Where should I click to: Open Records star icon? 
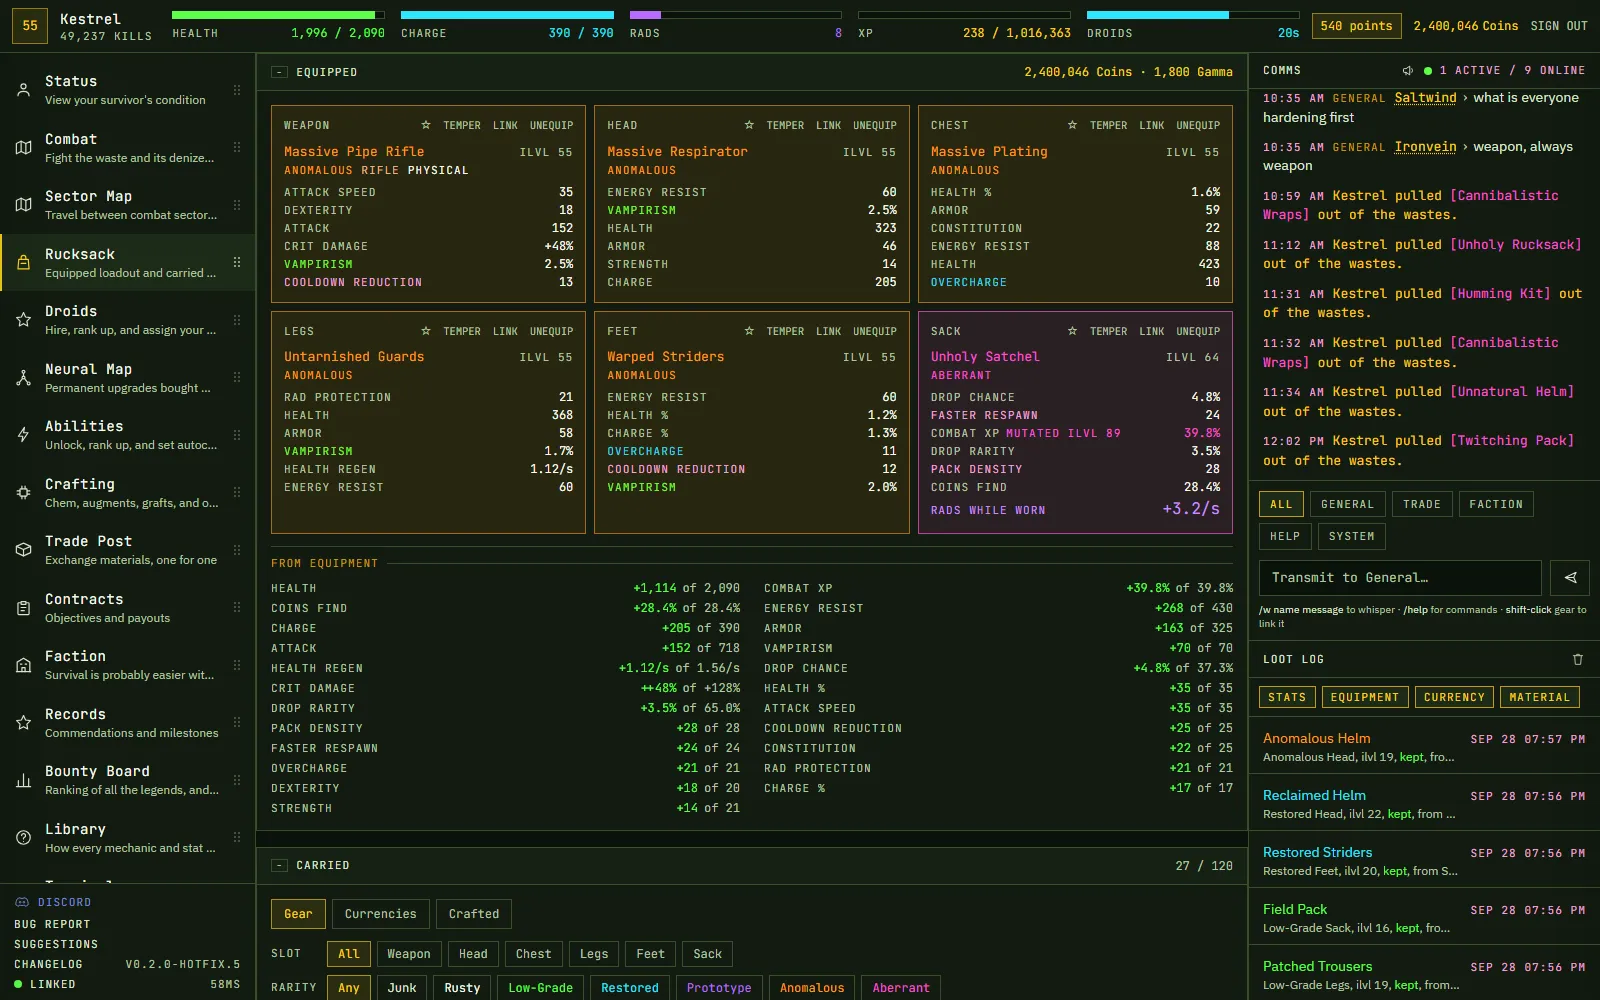coord(23,723)
